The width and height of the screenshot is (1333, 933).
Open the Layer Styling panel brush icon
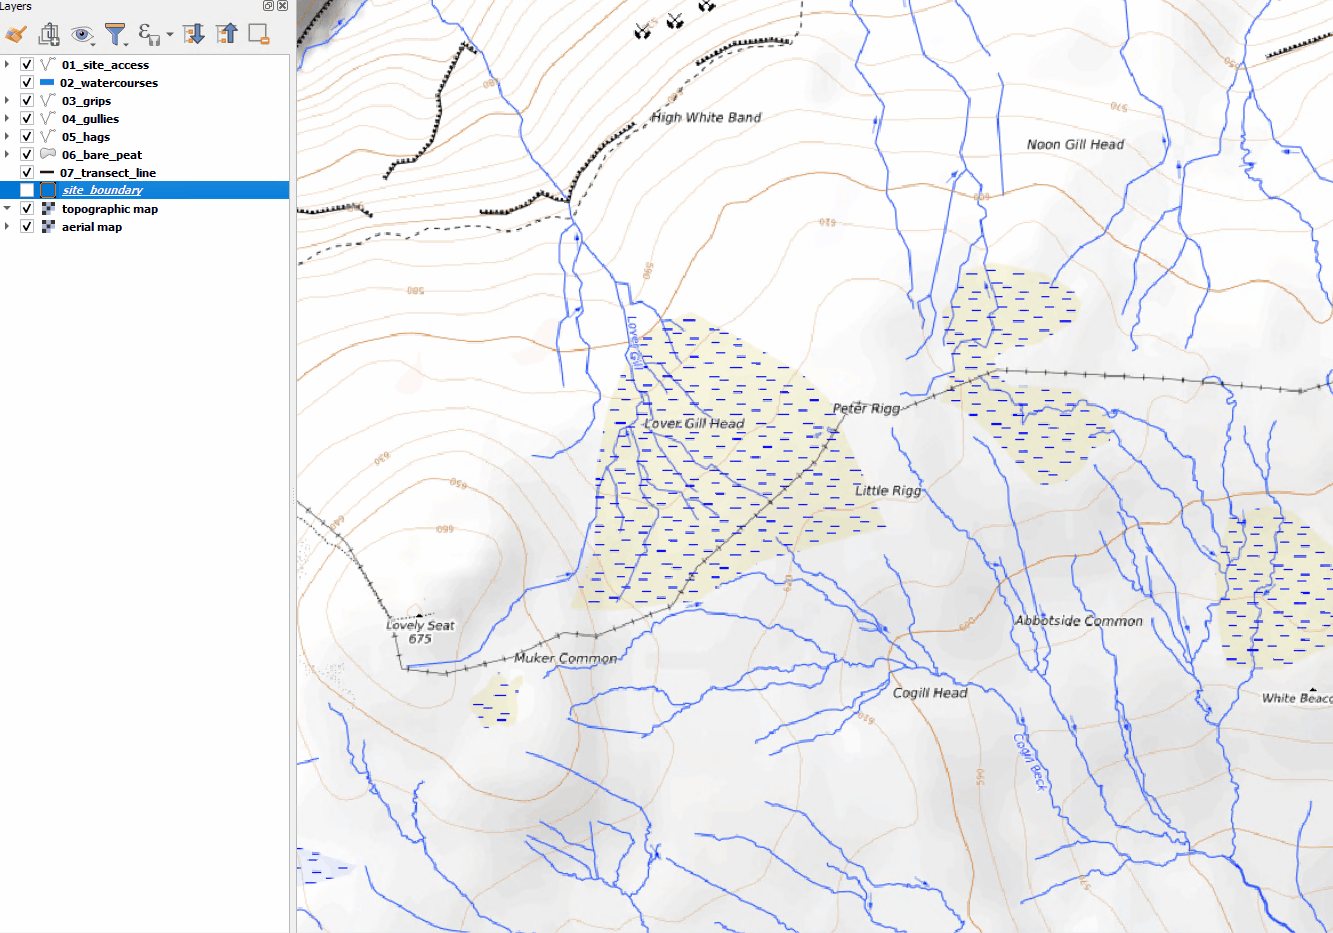(15, 35)
